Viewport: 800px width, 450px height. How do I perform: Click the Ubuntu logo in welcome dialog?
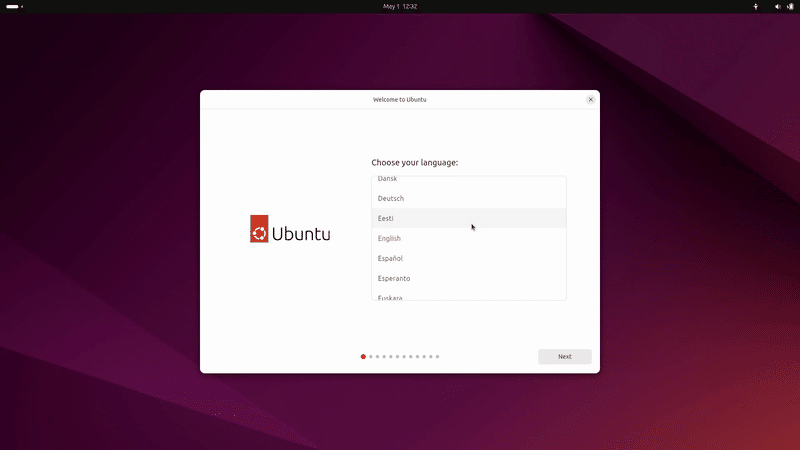290,229
